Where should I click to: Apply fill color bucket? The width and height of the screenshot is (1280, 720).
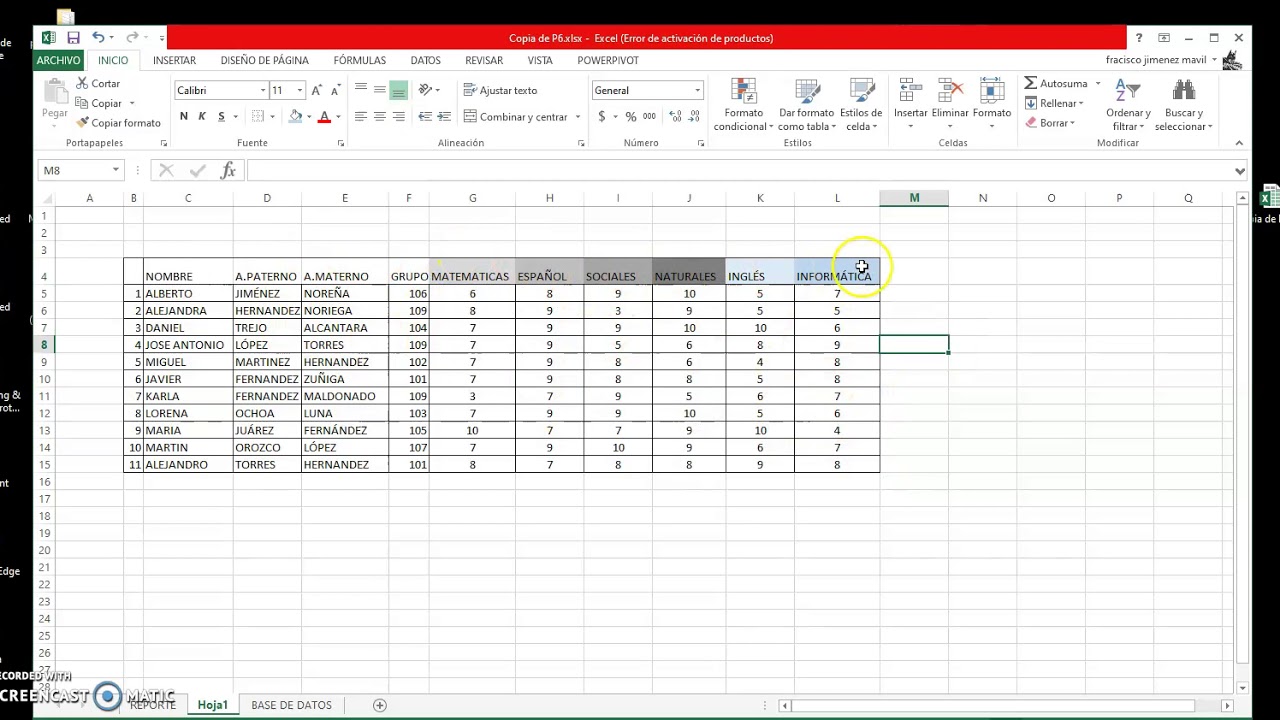[x=295, y=117]
